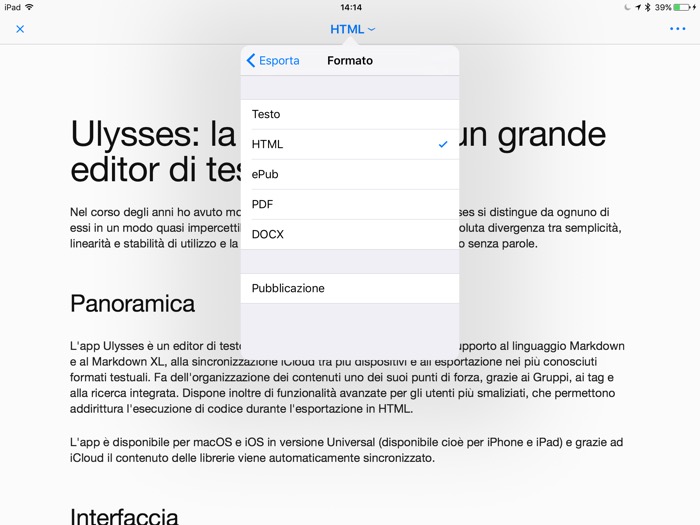Open the HTML format dropdown in title
Viewport: 700px width, 525px height.
click(352, 29)
